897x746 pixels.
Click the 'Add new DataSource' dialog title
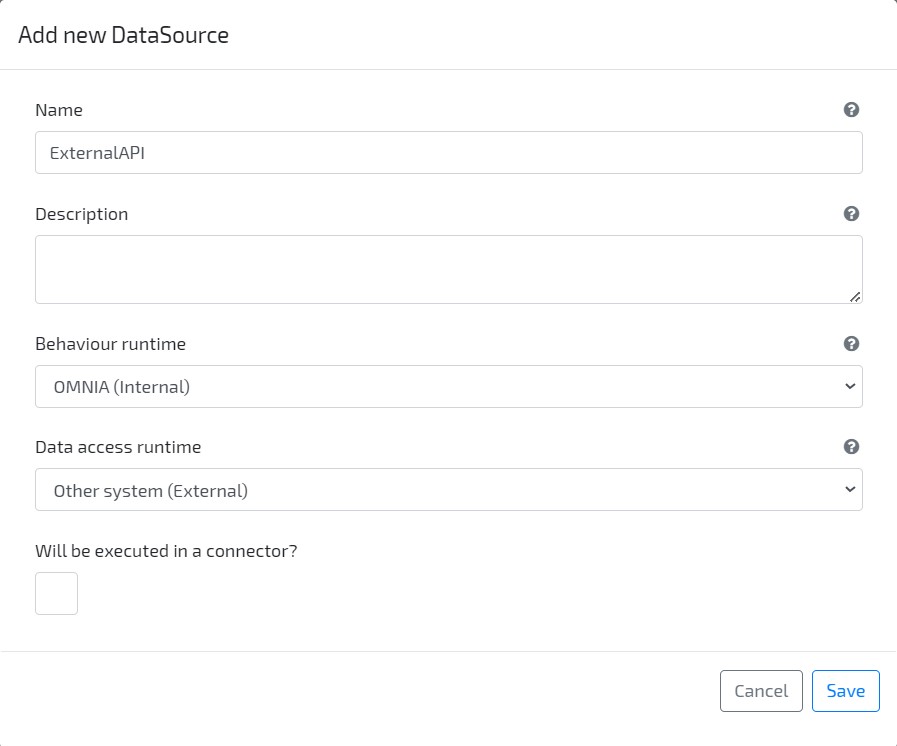pos(124,36)
